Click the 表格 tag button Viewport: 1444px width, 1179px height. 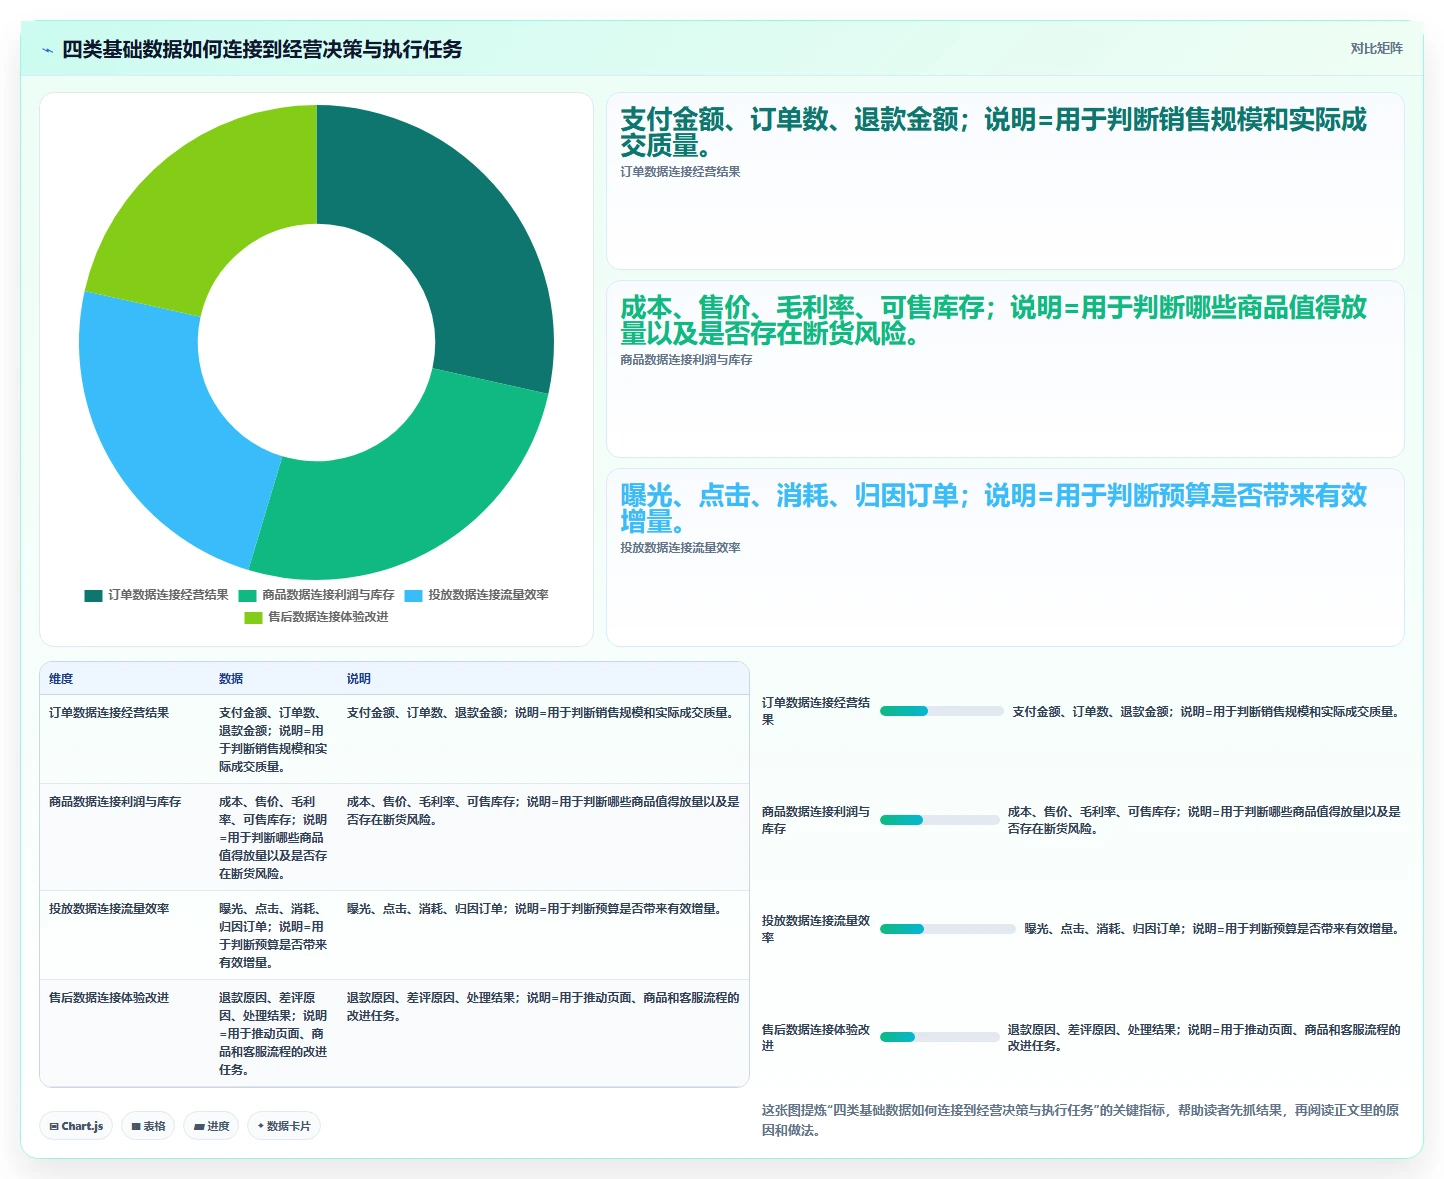[148, 1126]
